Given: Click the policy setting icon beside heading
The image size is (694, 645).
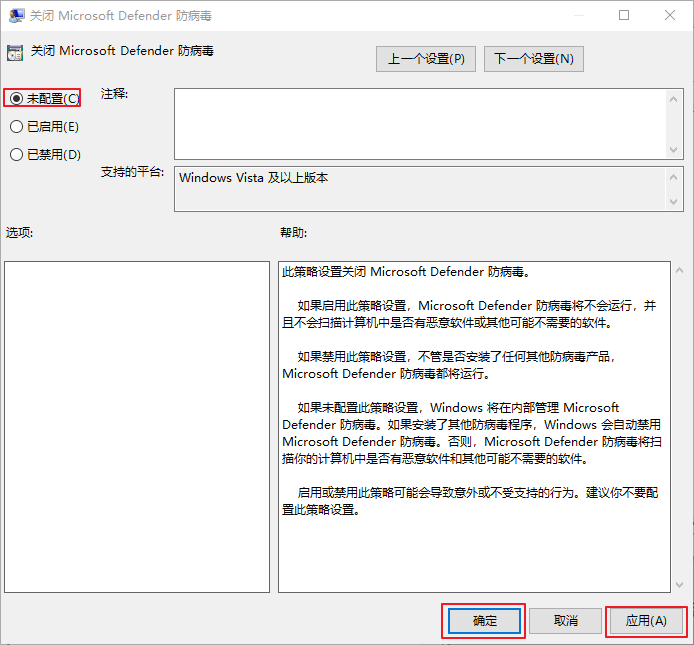Looking at the screenshot, I should coord(15,53).
